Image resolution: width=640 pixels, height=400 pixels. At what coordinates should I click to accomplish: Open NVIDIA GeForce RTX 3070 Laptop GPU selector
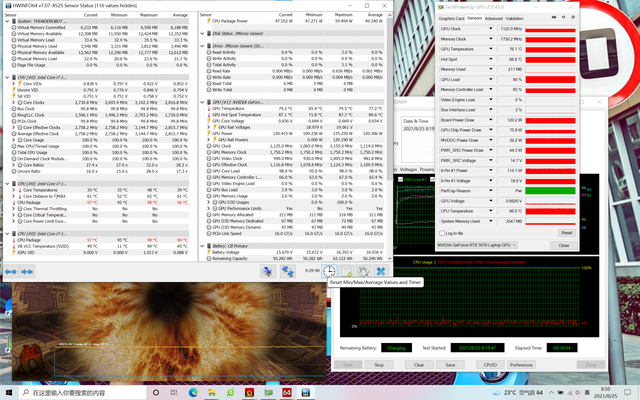(477, 245)
